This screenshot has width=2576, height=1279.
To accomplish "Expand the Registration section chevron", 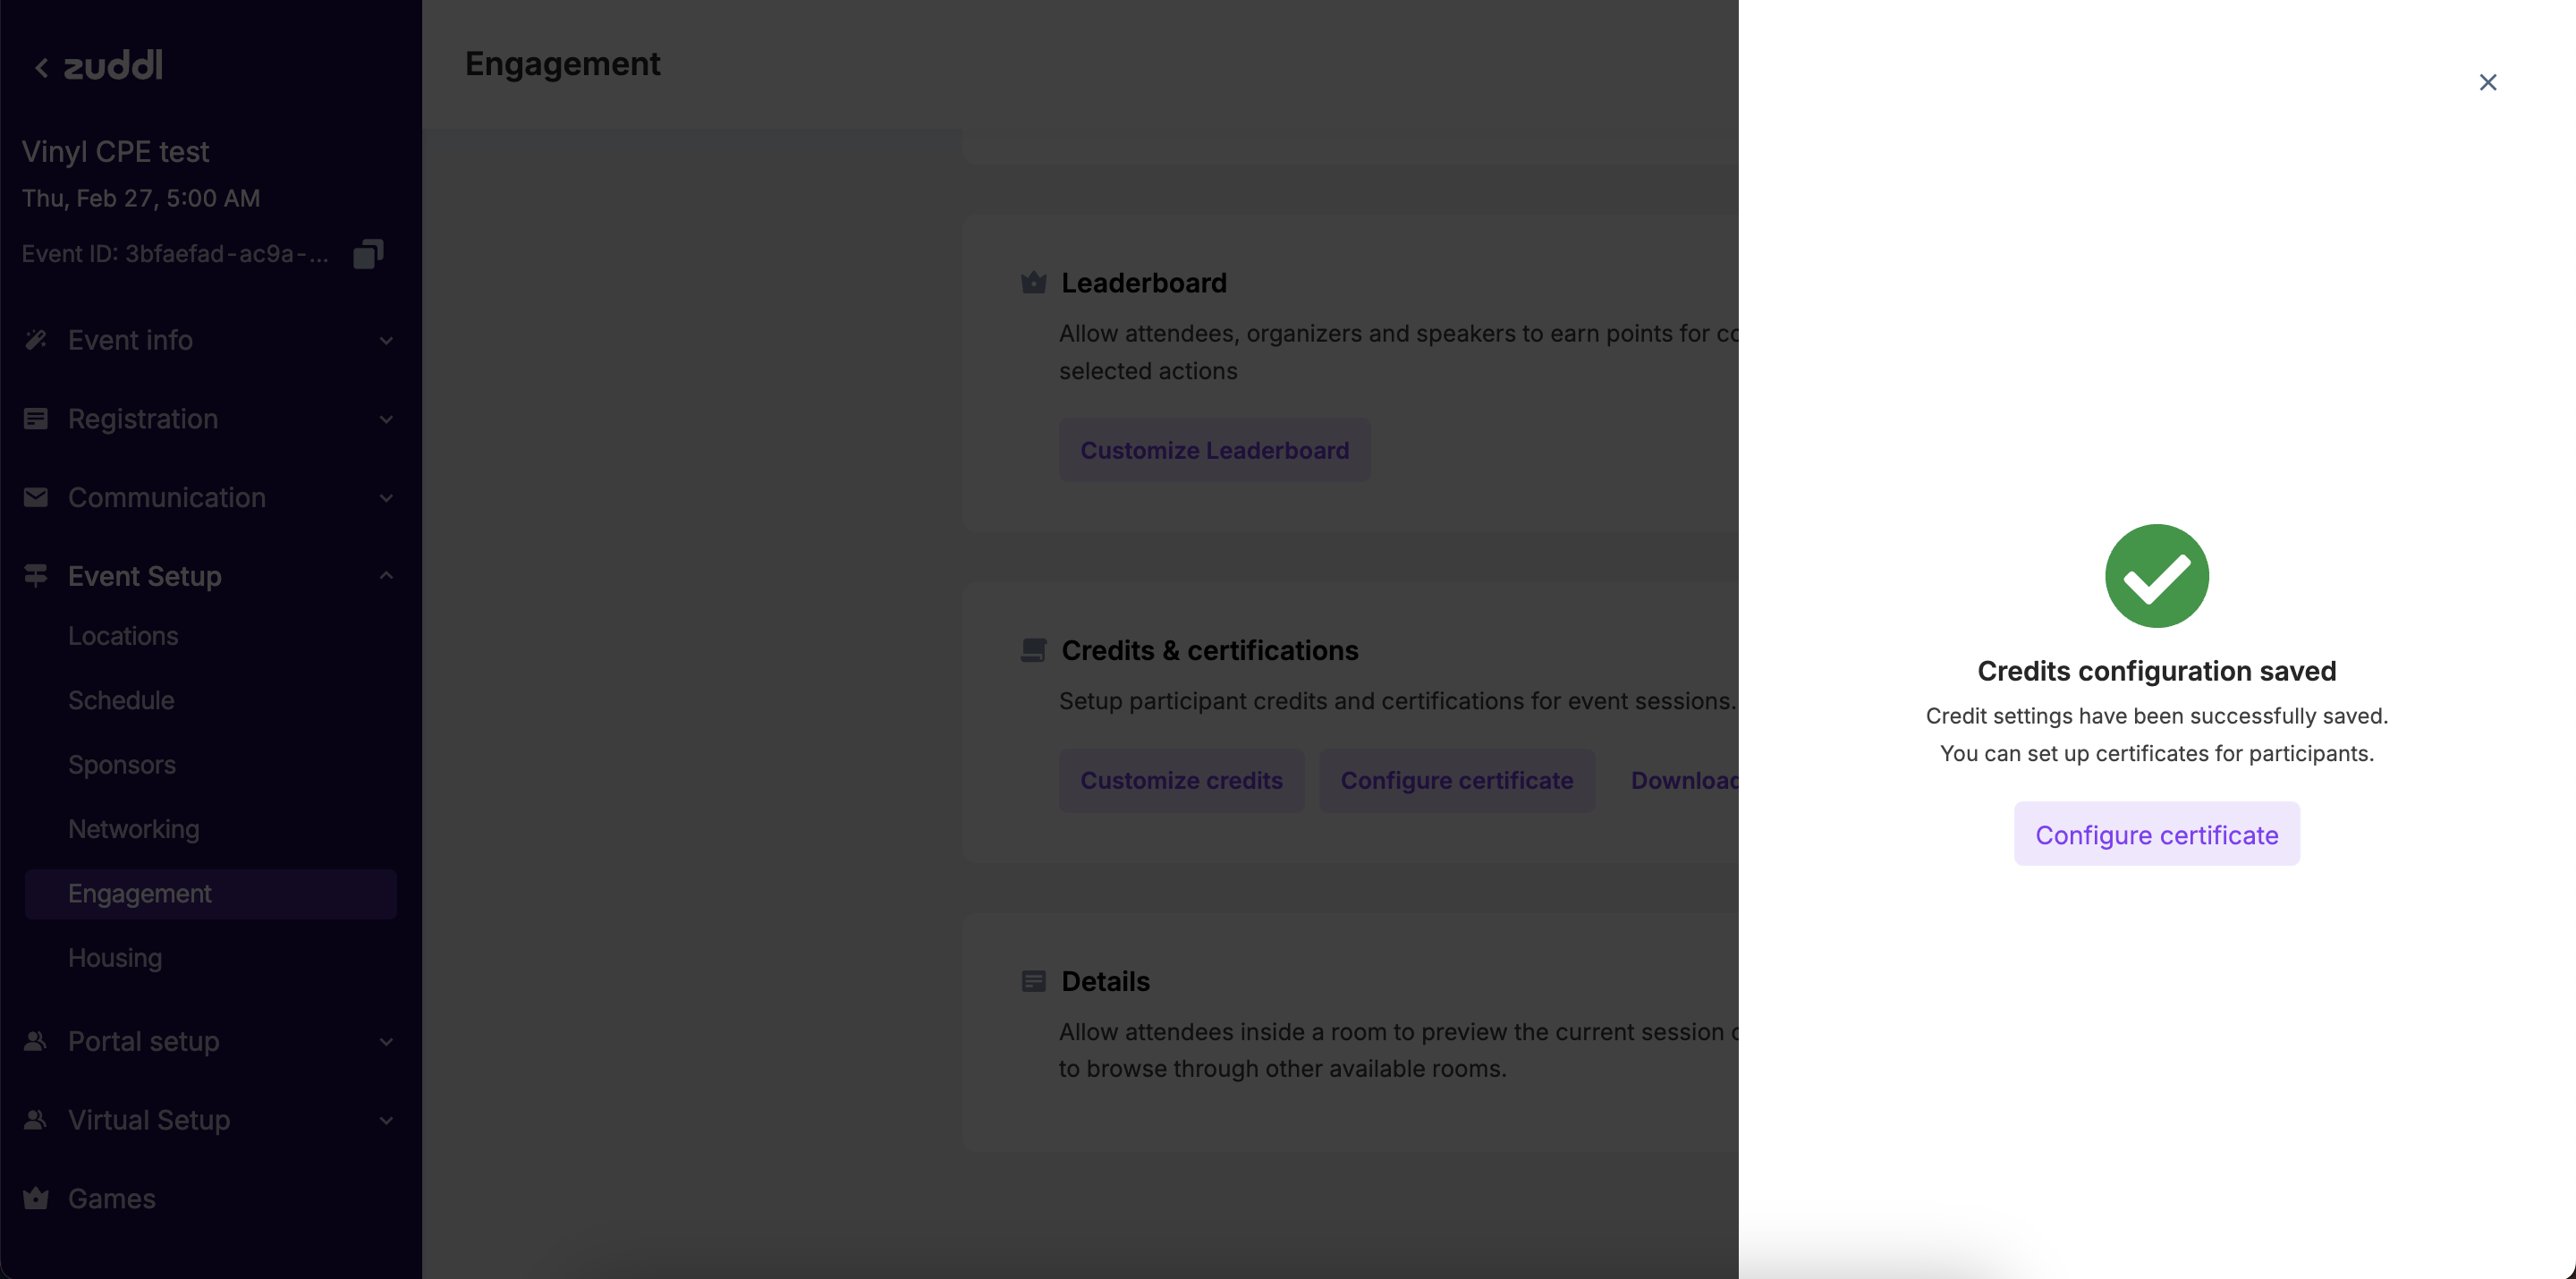I will click(386, 420).
